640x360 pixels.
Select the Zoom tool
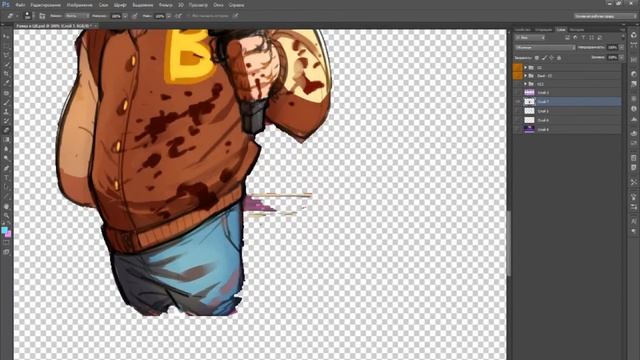[6, 215]
